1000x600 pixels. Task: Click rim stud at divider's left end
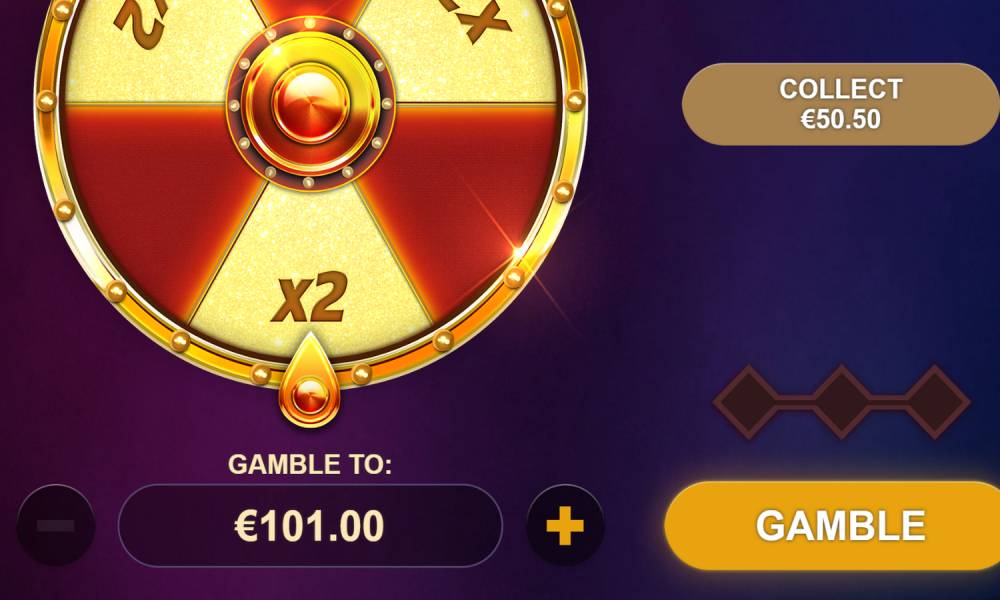(x=46, y=101)
